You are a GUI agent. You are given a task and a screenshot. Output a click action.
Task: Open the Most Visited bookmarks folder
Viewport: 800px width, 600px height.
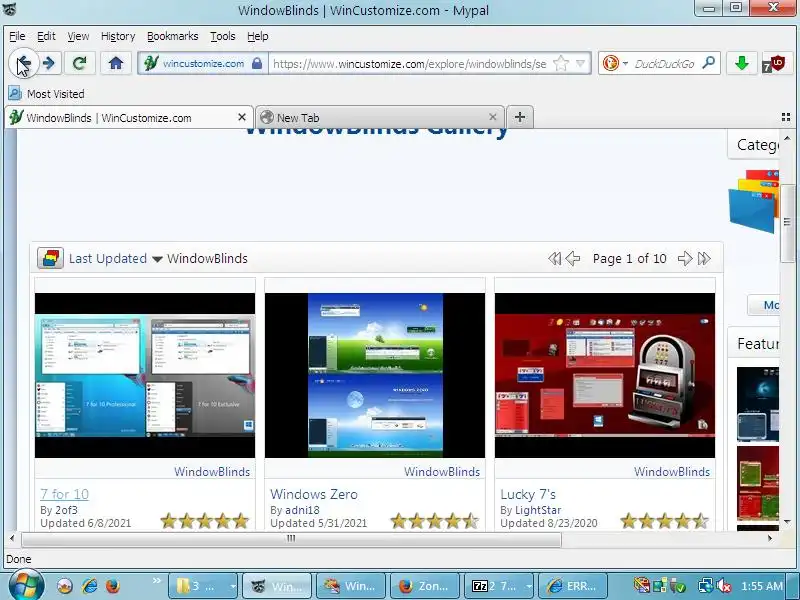tap(46, 94)
